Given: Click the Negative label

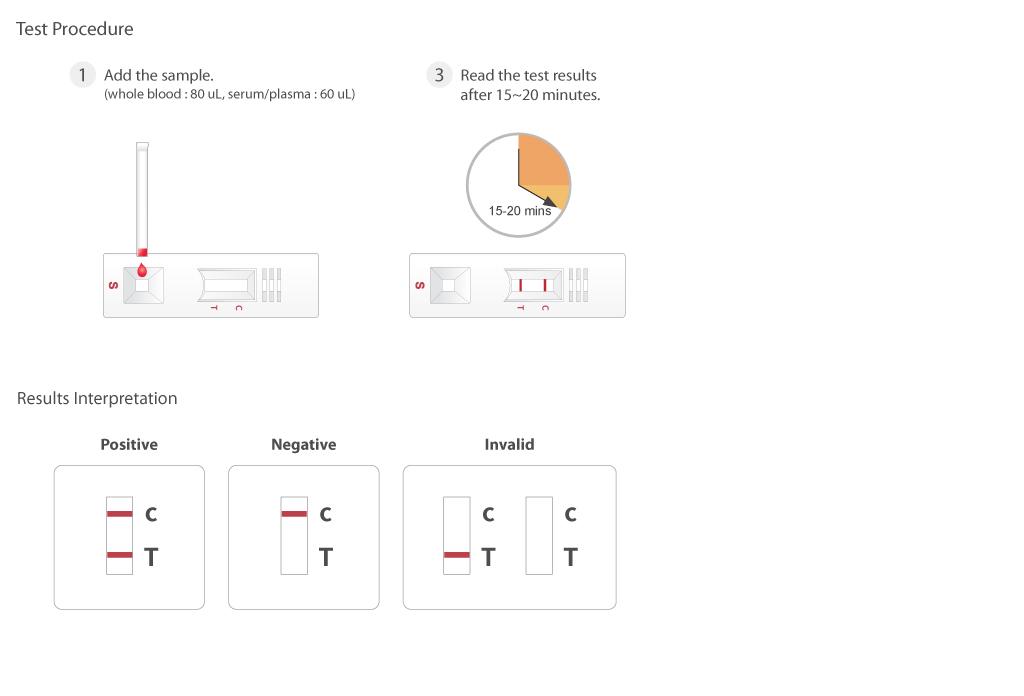Looking at the screenshot, I should click(304, 445).
